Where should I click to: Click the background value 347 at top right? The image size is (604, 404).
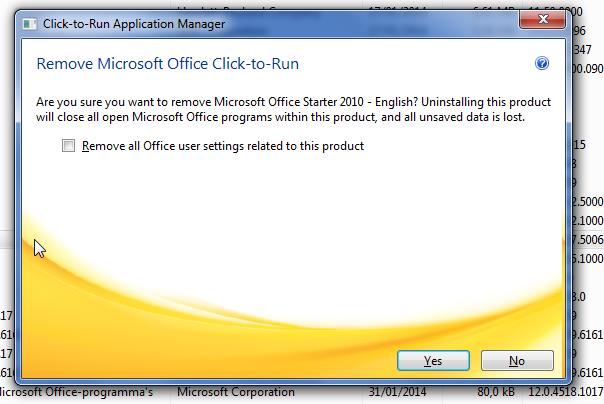tap(582, 49)
